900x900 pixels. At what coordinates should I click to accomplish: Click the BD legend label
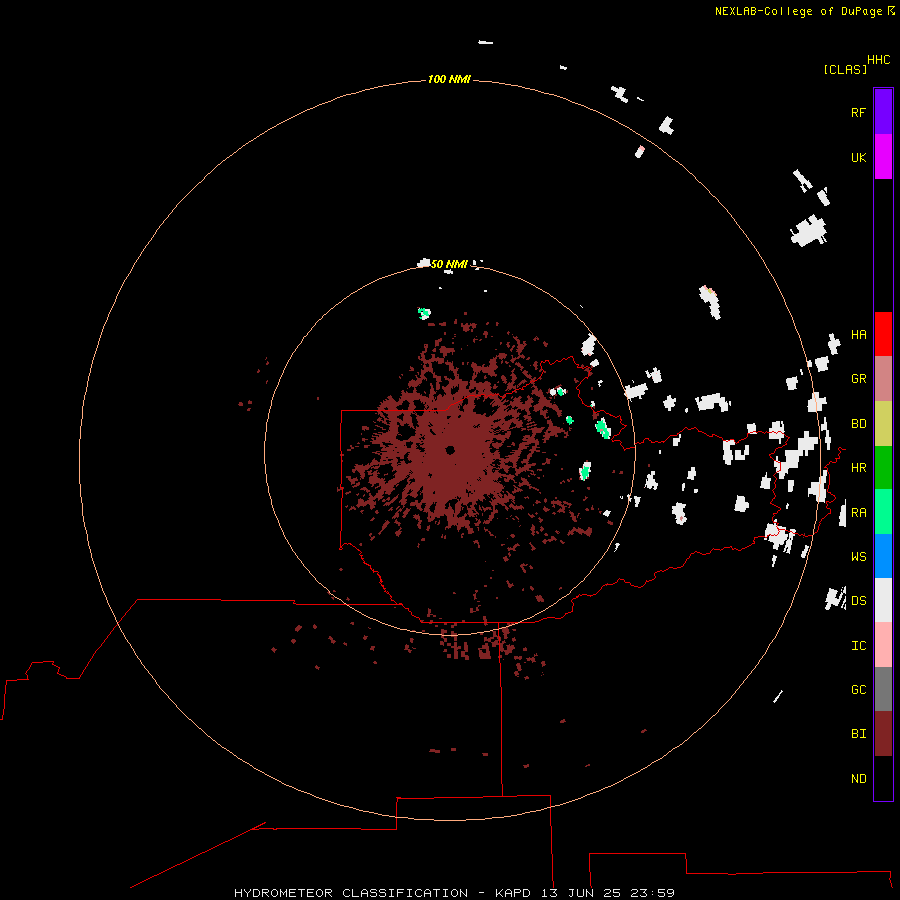(x=858, y=424)
